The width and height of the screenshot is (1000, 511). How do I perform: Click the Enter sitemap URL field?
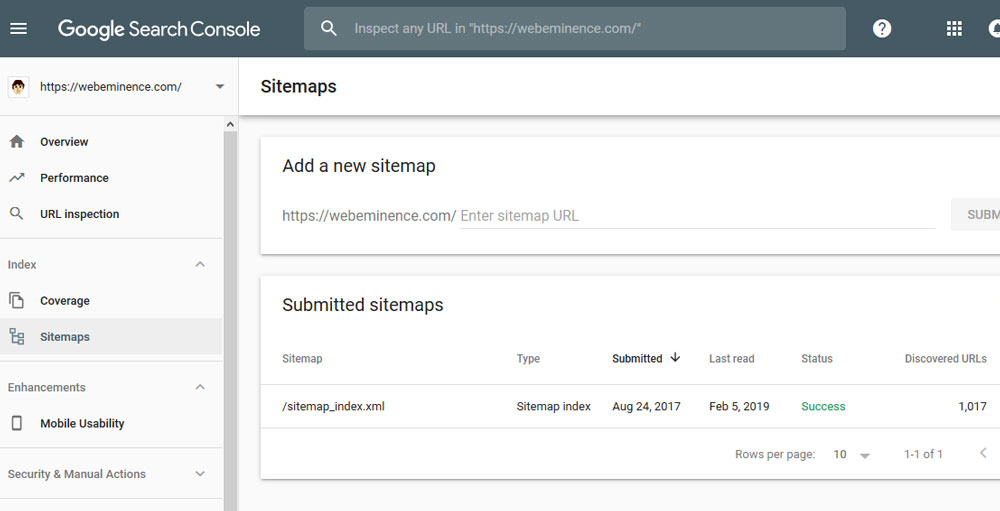coord(698,216)
